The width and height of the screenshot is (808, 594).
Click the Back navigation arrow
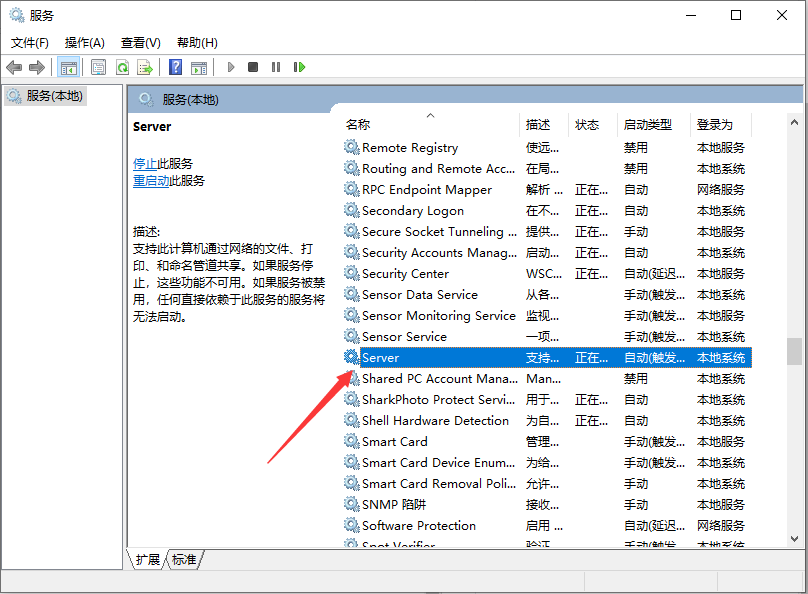pos(14,67)
